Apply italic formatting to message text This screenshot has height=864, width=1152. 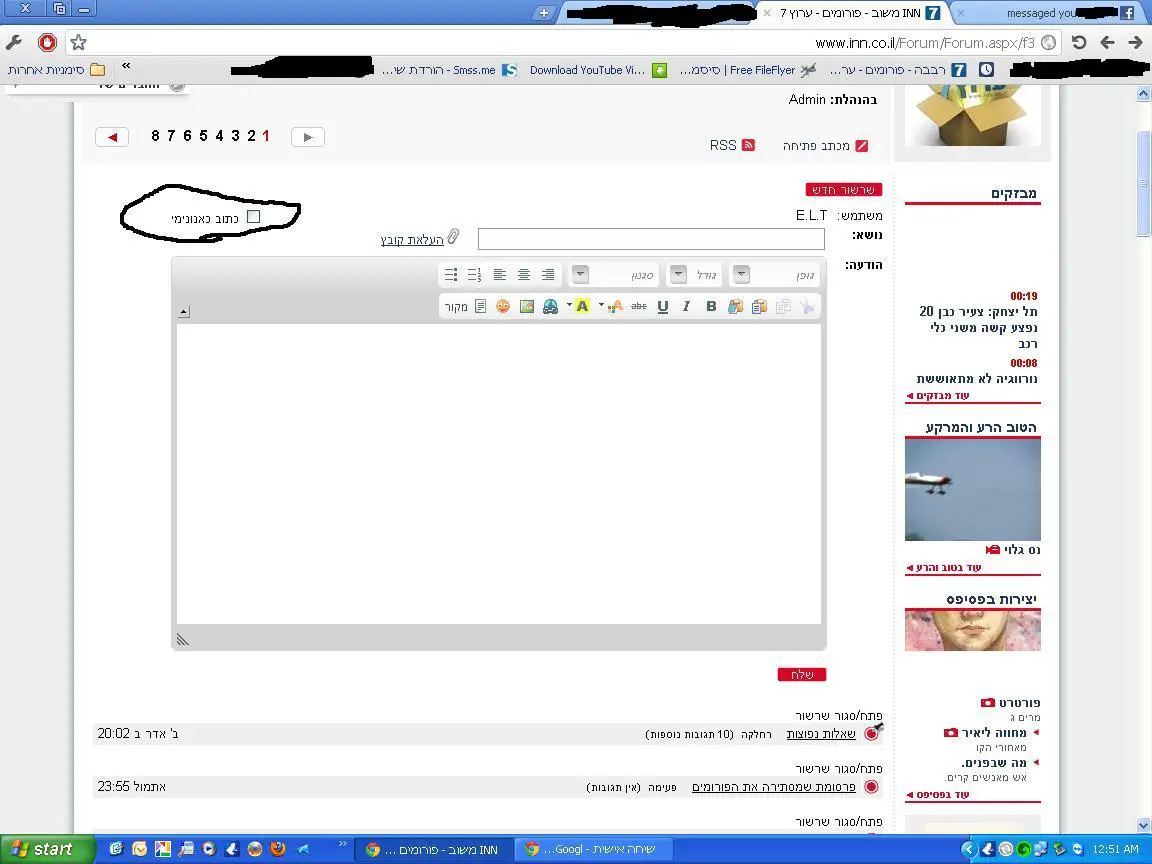click(686, 307)
